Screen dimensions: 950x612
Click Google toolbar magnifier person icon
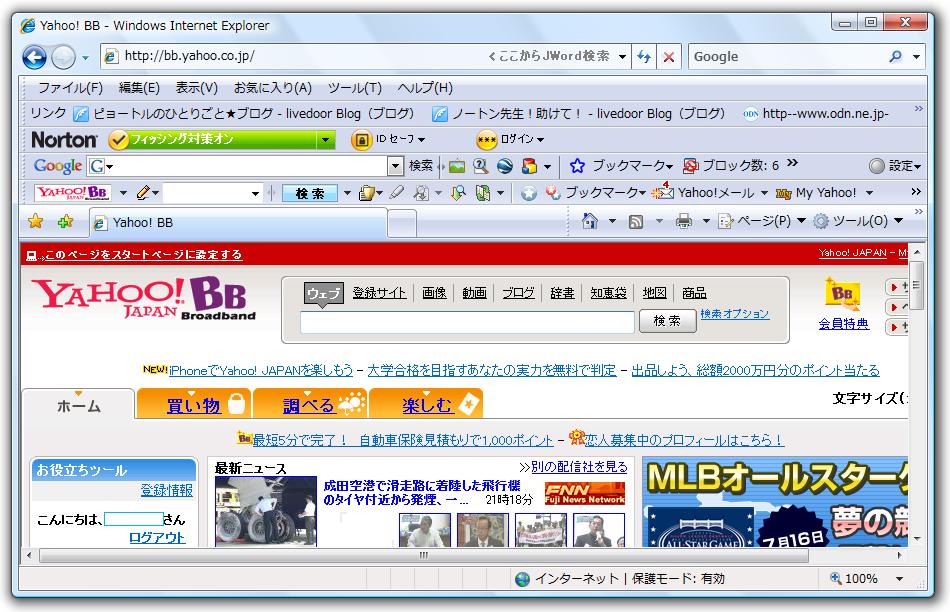tap(480, 165)
